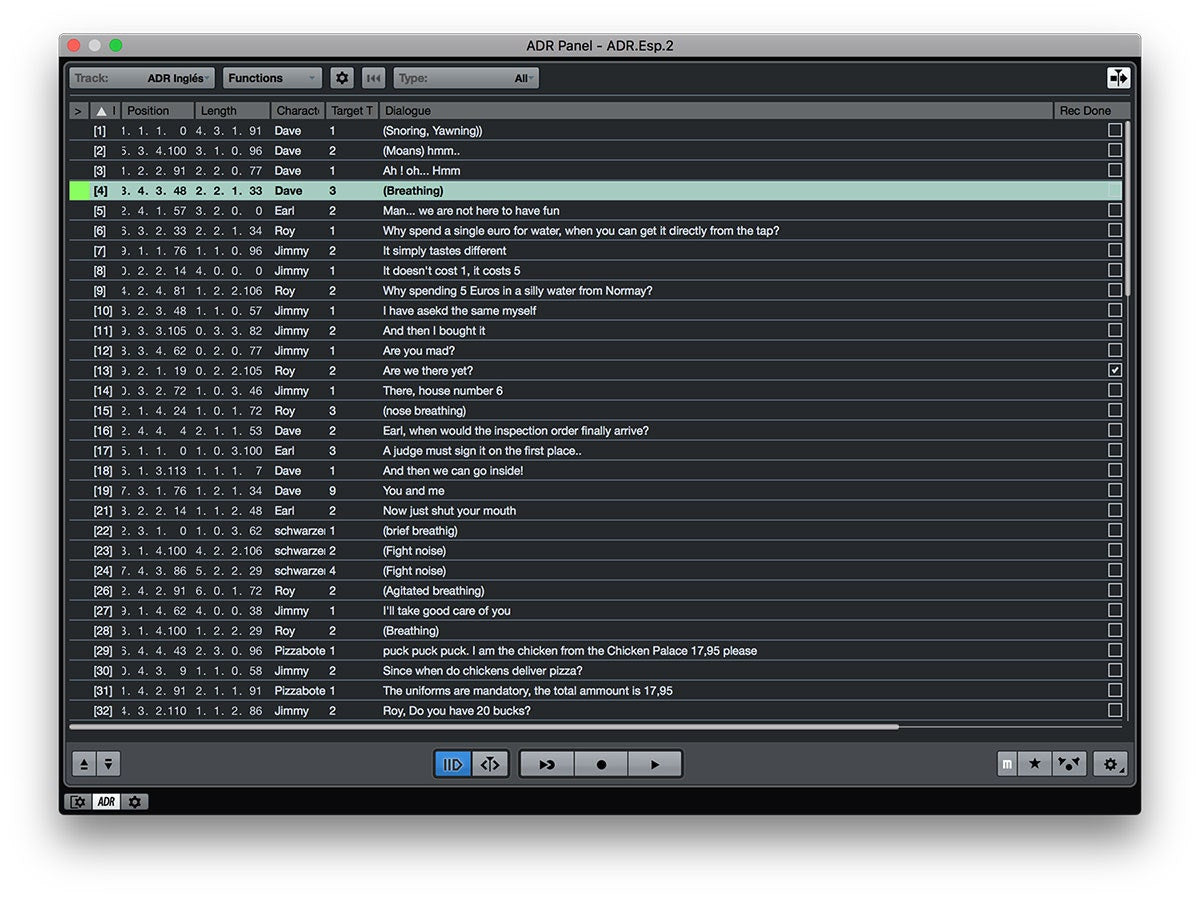Select the ADR tab at bottom left
Viewport: 1200px width, 899px height.
click(106, 802)
